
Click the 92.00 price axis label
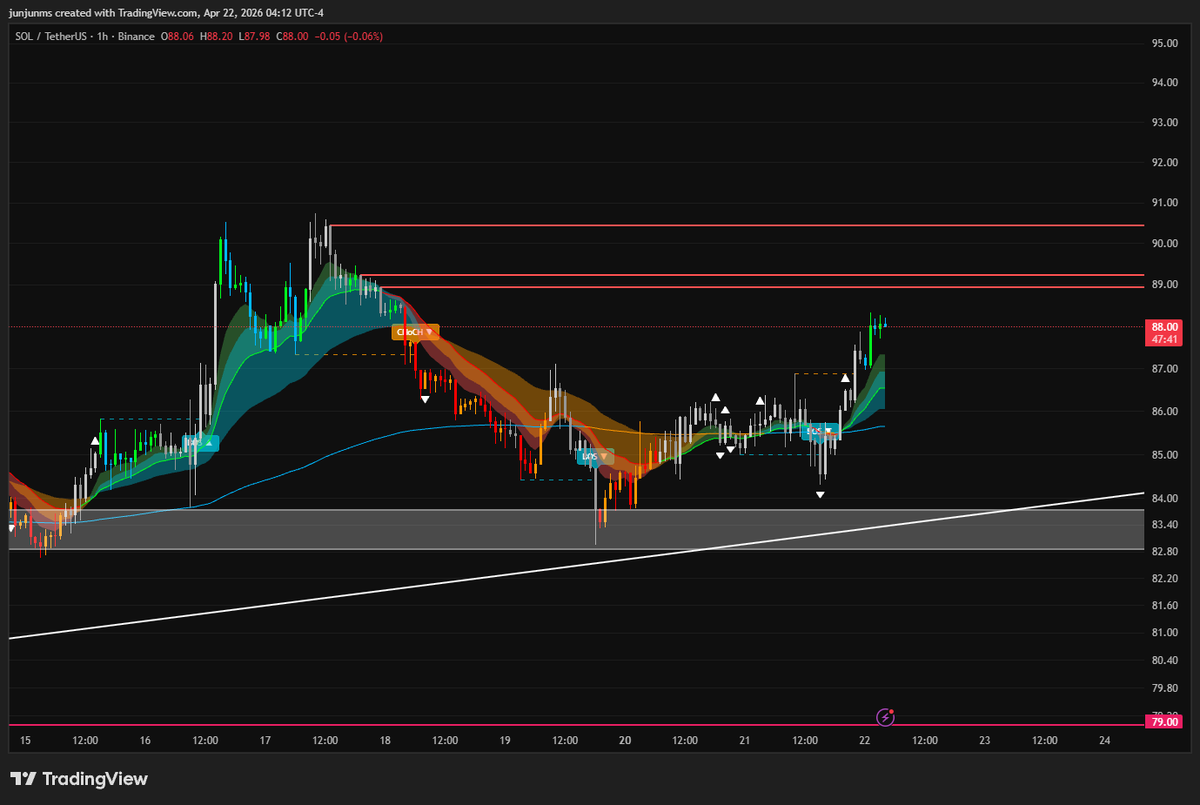click(1164, 162)
